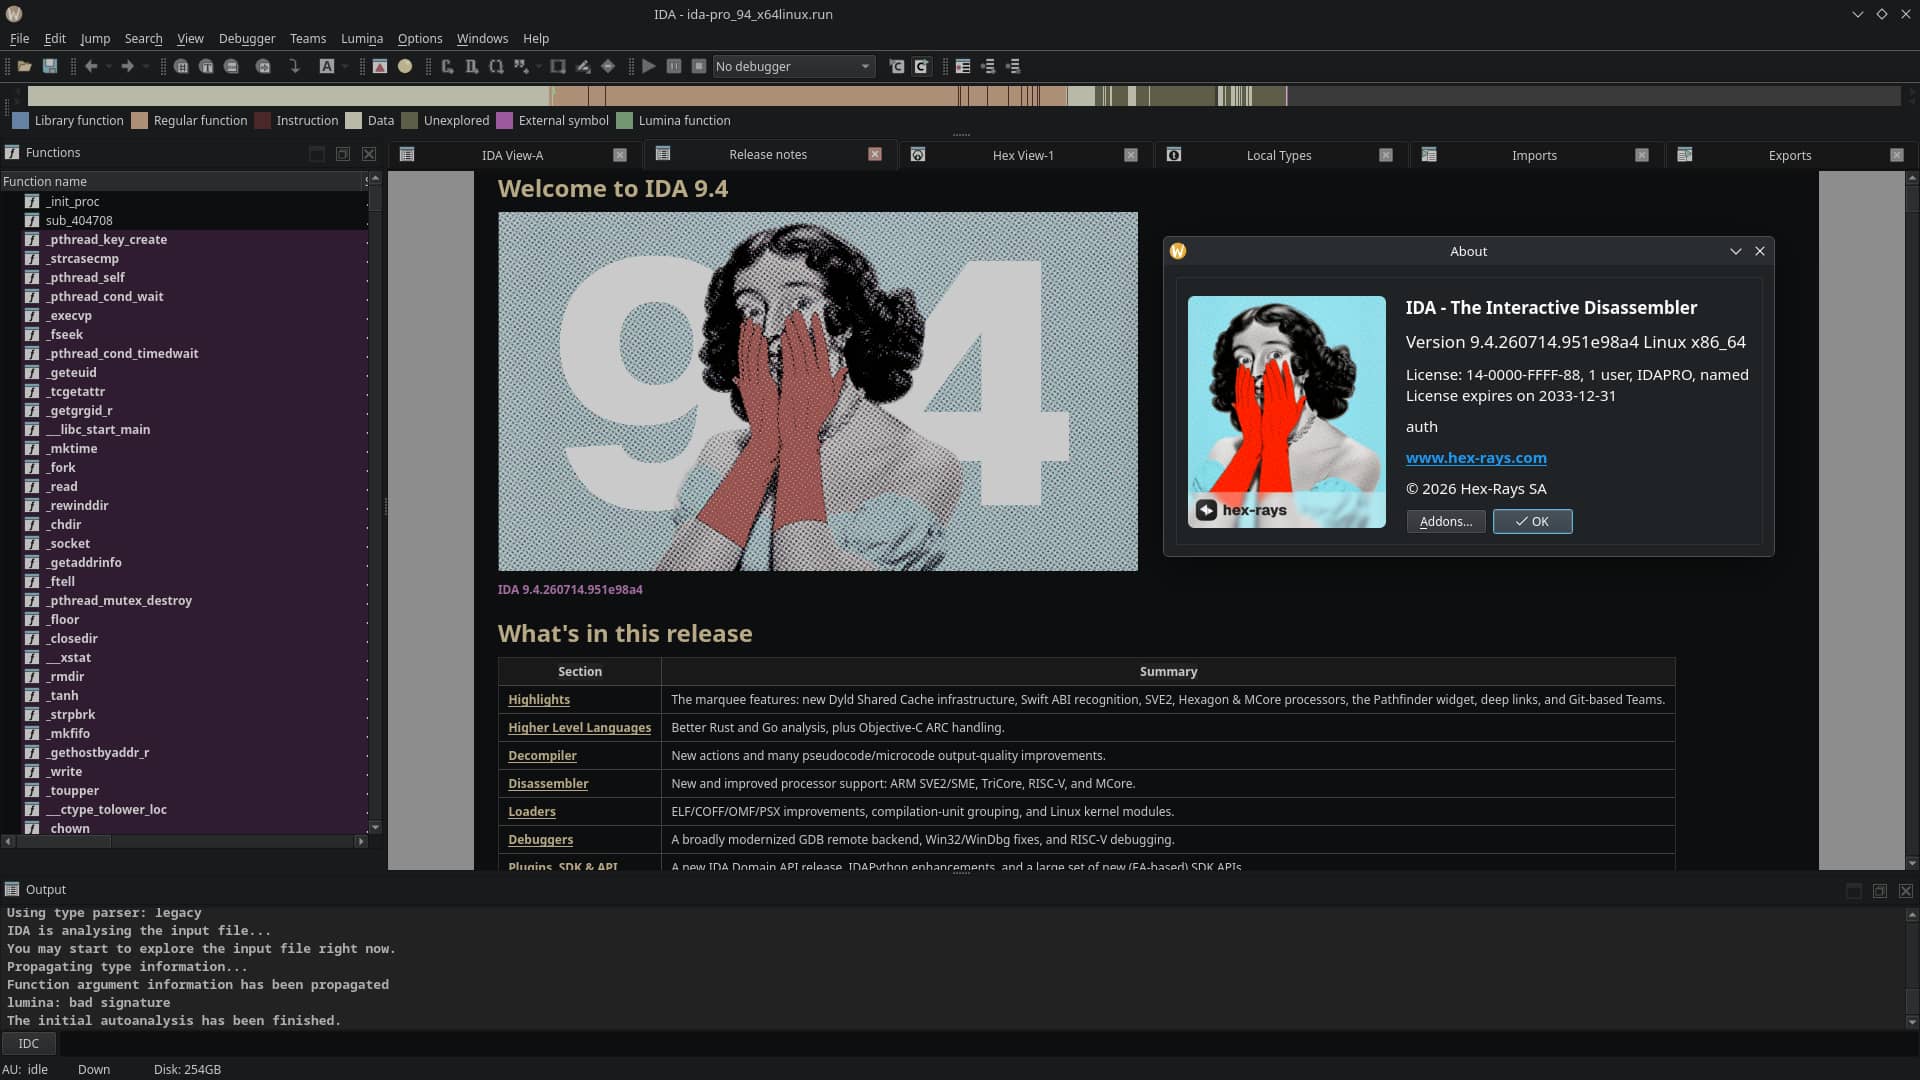1920x1080 pixels.
Task: Select the sub_404708 function row
Action: (x=195, y=220)
